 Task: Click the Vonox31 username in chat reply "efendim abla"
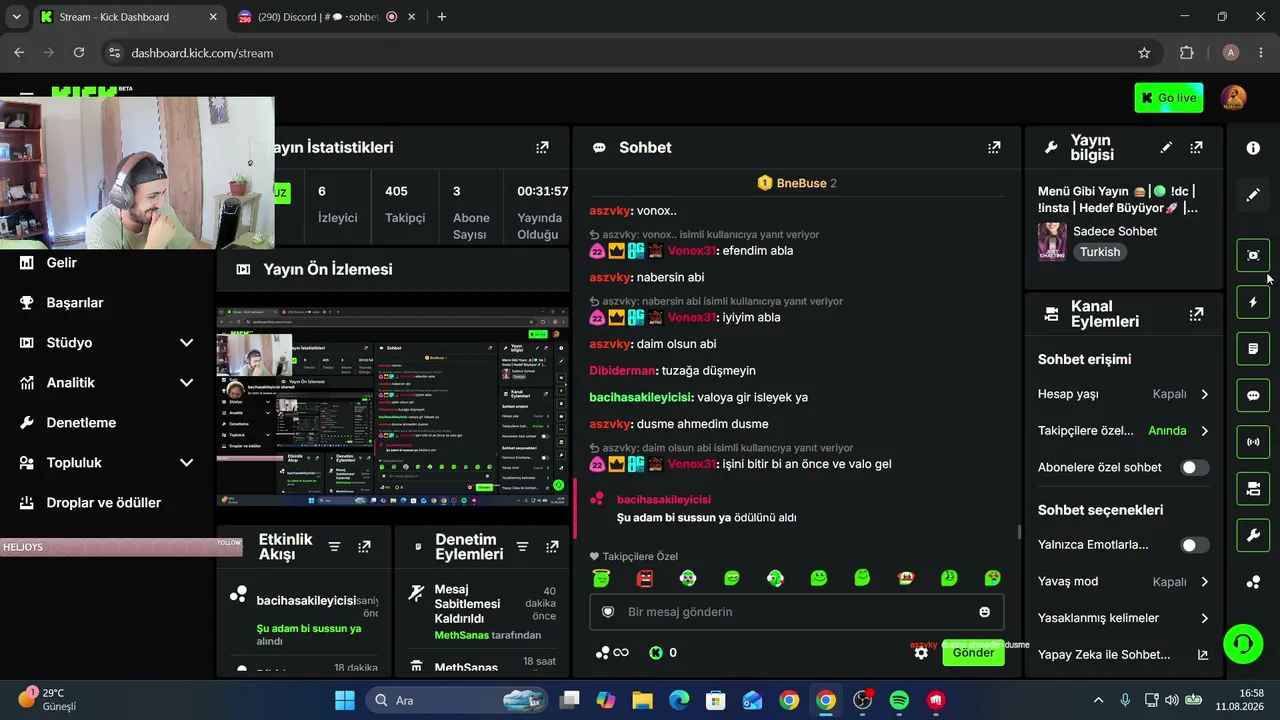(691, 251)
